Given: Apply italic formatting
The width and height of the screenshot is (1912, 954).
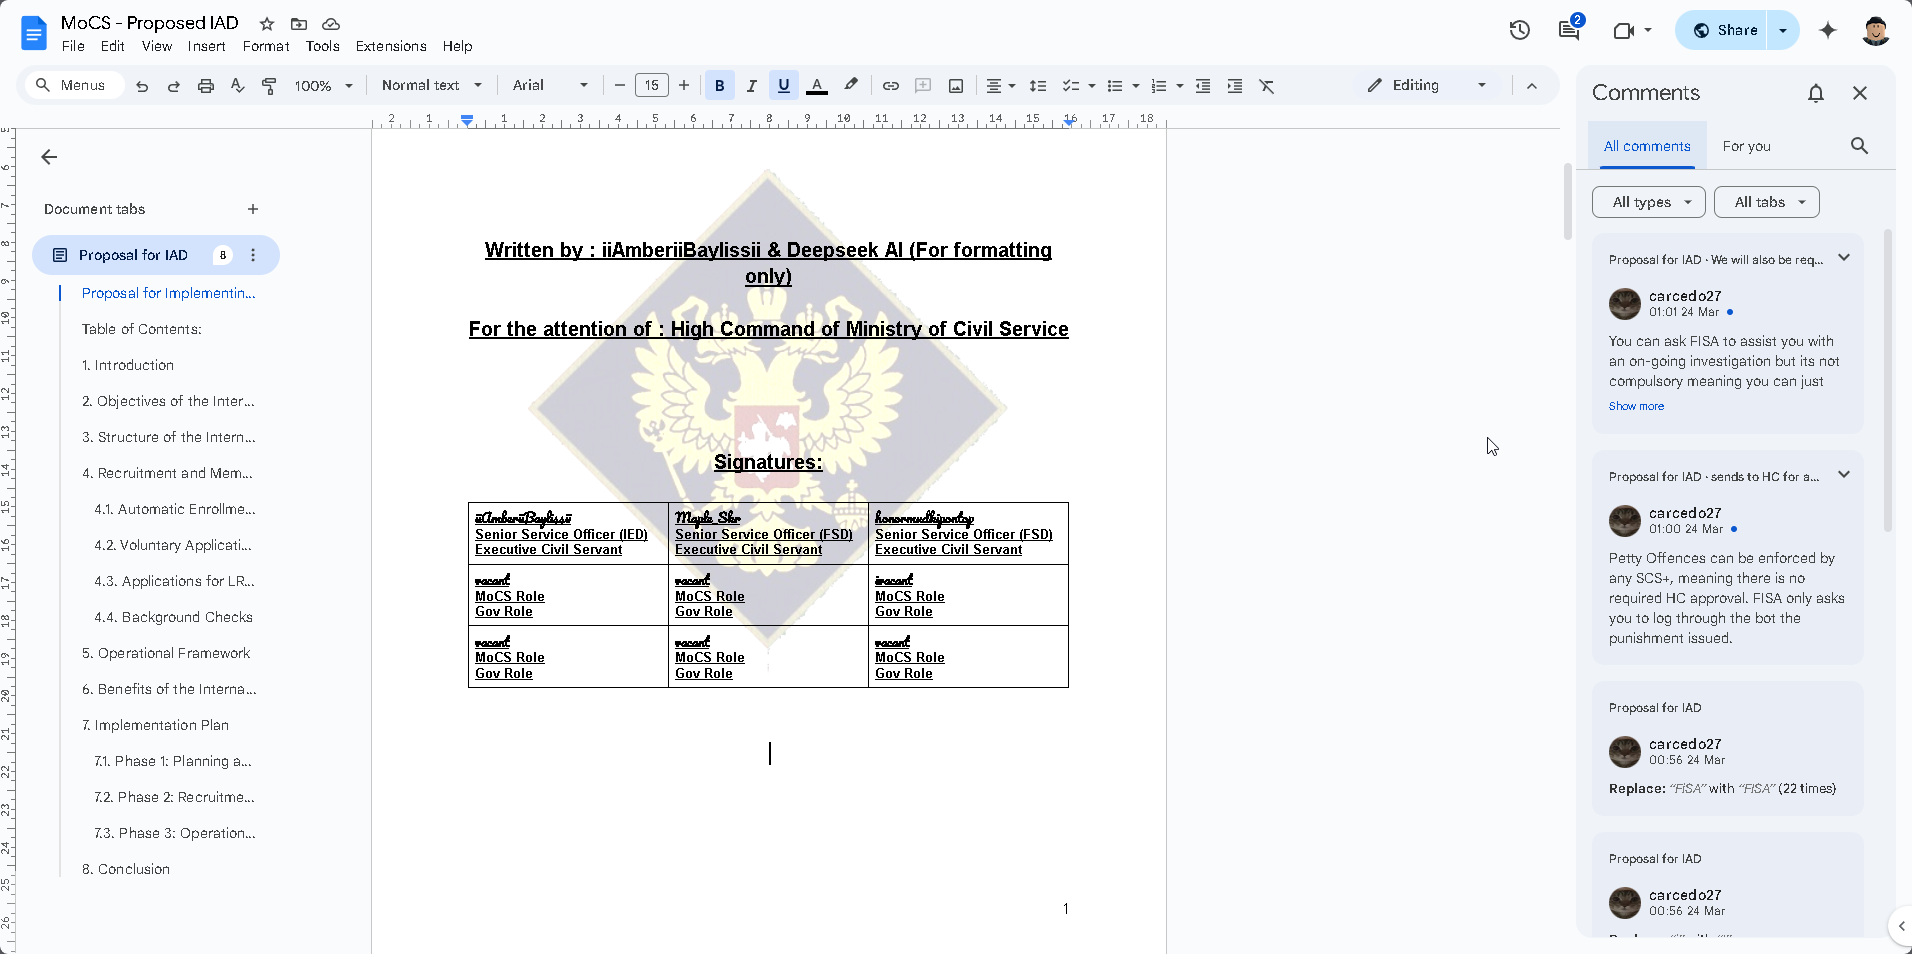Looking at the screenshot, I should pos(752,86).
